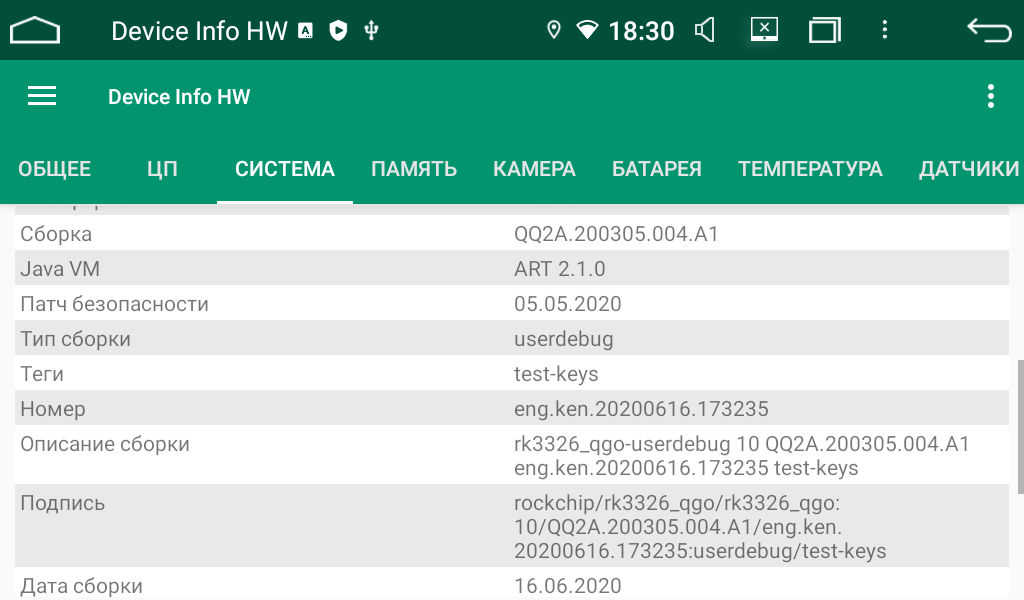Switch to the БАТАРЕЯ tab
This screenshot has height=600, width=1024.
click(x=656, y=169)
